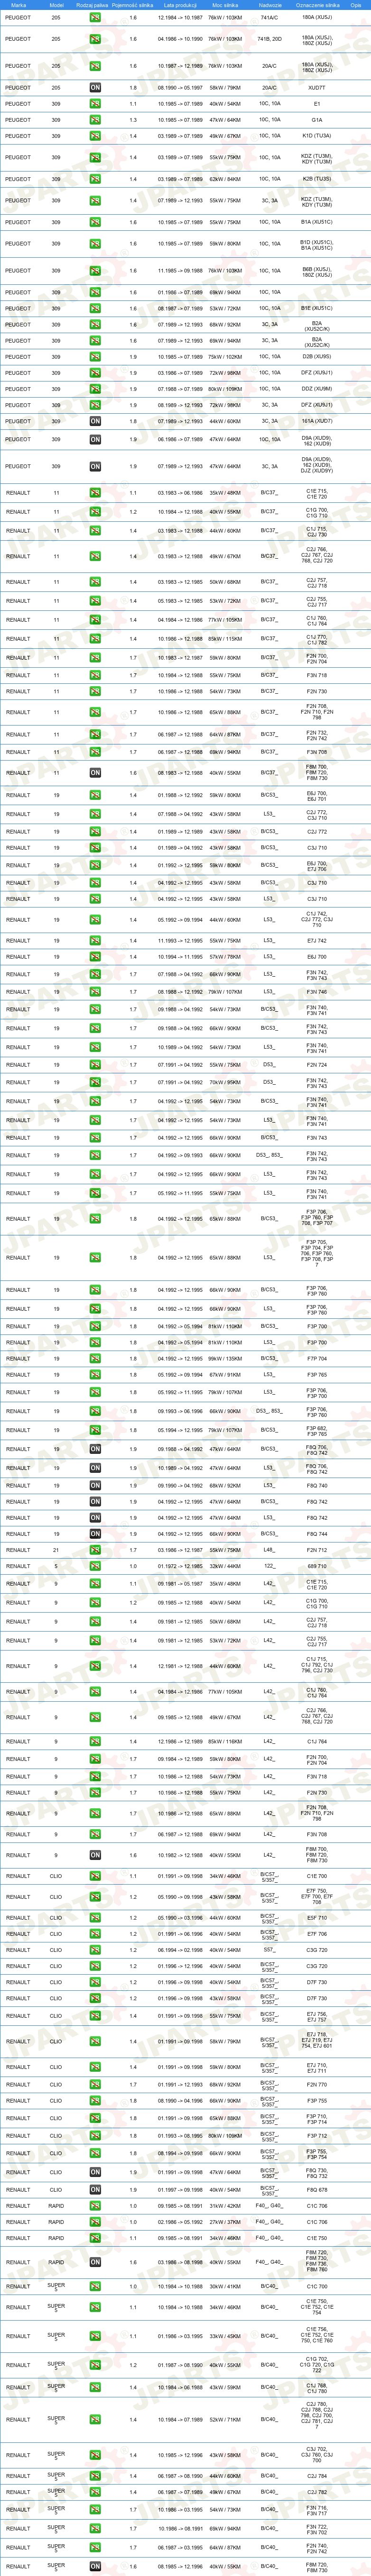The width and height of the screenshot is (371, 2576).
Task: Click diesel ON icon in the Rapid F8M row
Action: 95,2262
